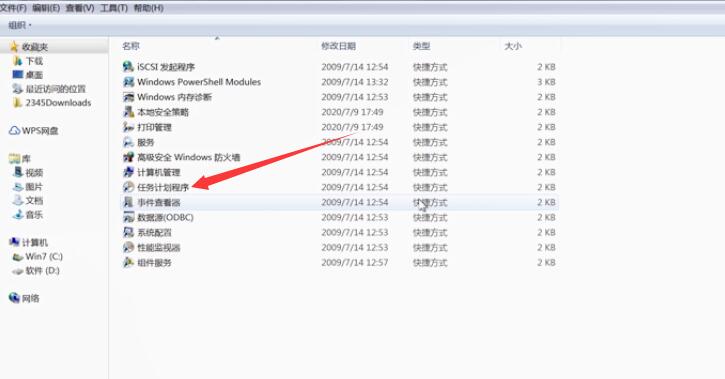This screenshot has height=379, width=725.
Task: Click 2009/7/14 12:53 date of Windows 内存诊断
Action: (355, 97)
